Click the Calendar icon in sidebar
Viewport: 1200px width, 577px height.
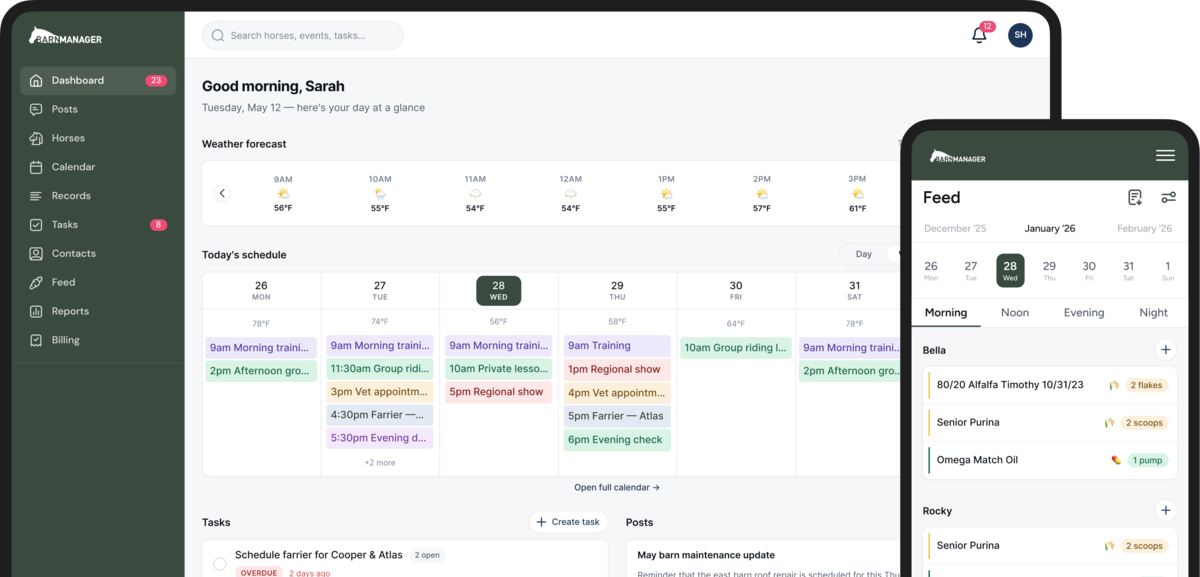point(36,167)
